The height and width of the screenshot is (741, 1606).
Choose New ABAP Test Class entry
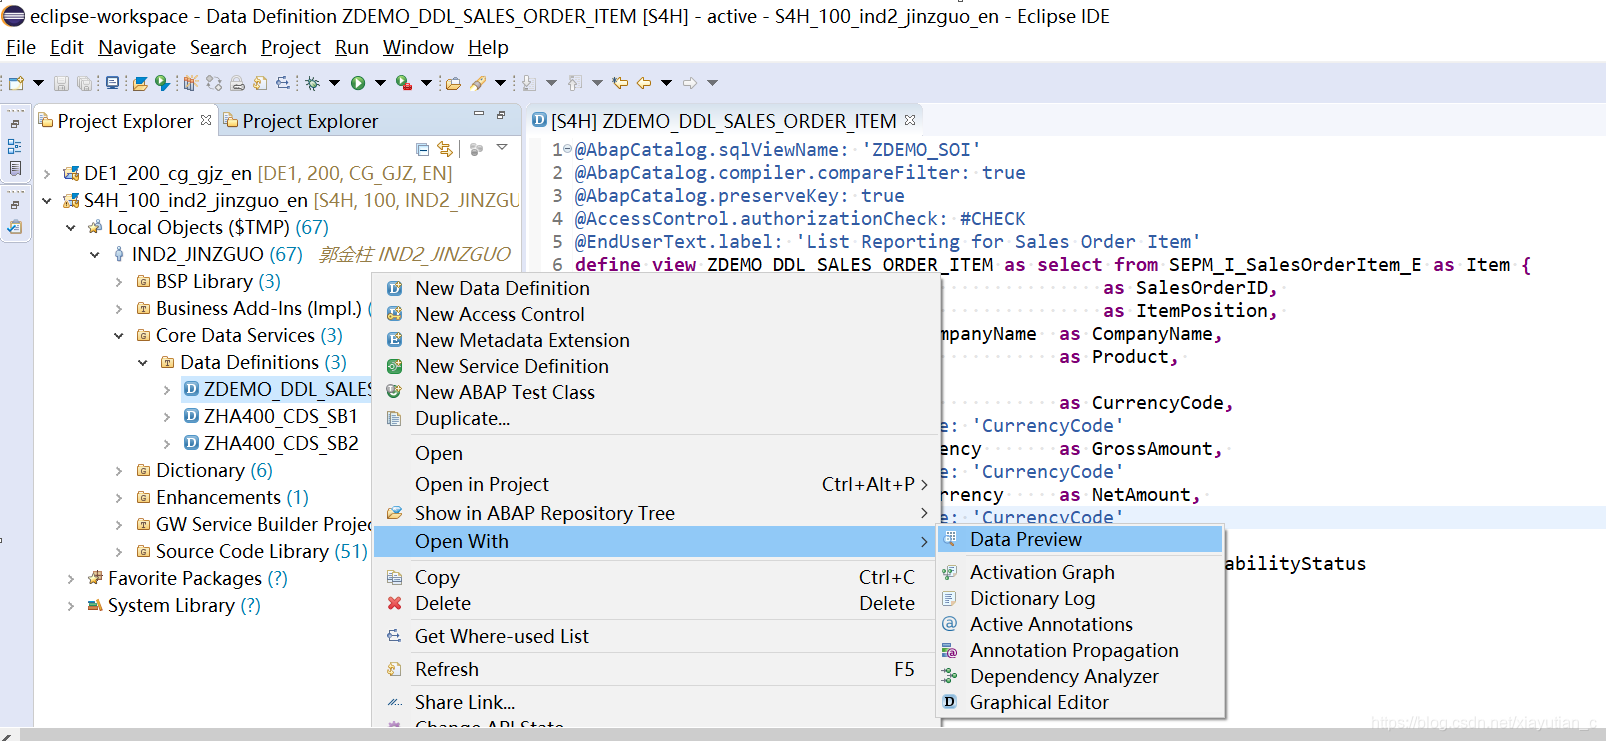click(656, 392)
